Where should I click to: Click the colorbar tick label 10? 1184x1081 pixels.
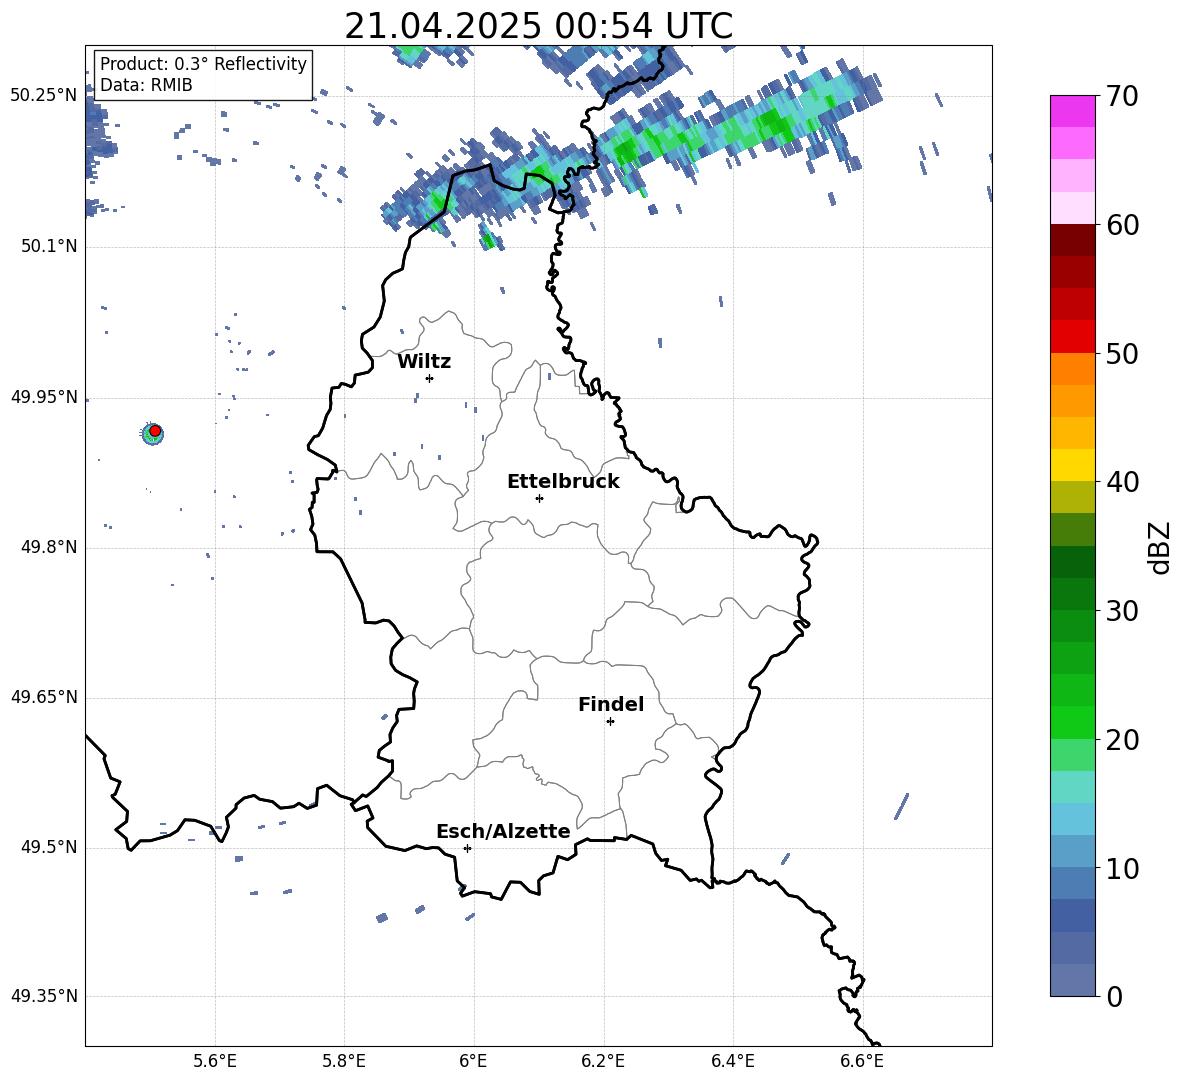(x=1122, y=868)
